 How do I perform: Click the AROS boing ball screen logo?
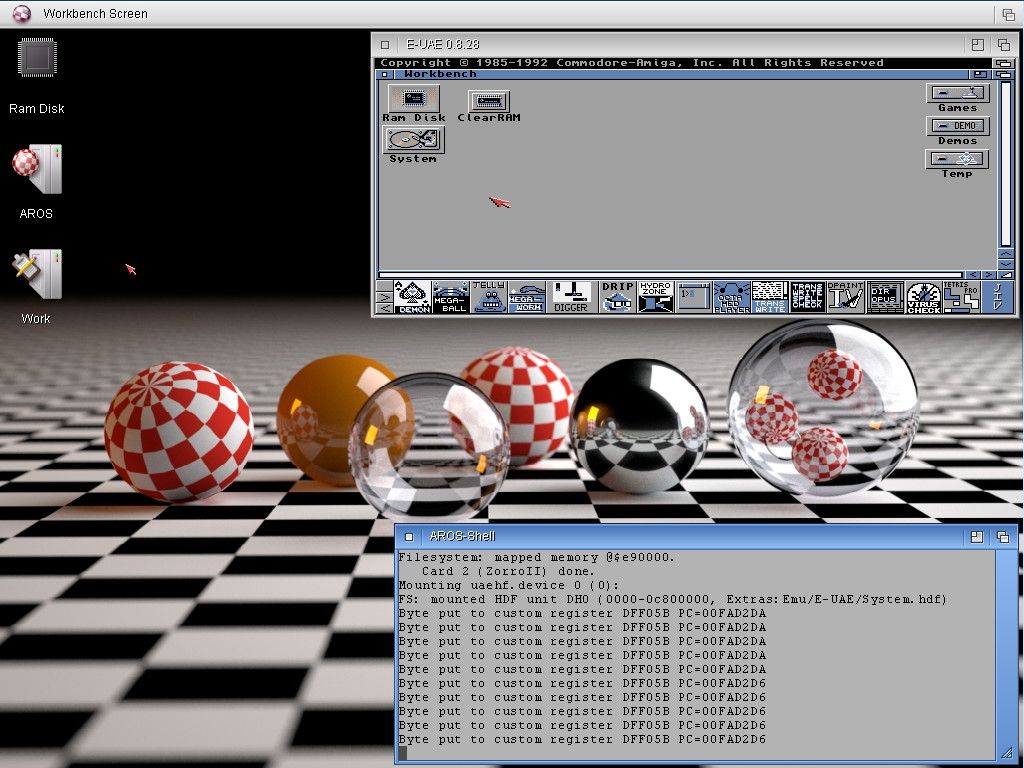click(x=22, y=13)
